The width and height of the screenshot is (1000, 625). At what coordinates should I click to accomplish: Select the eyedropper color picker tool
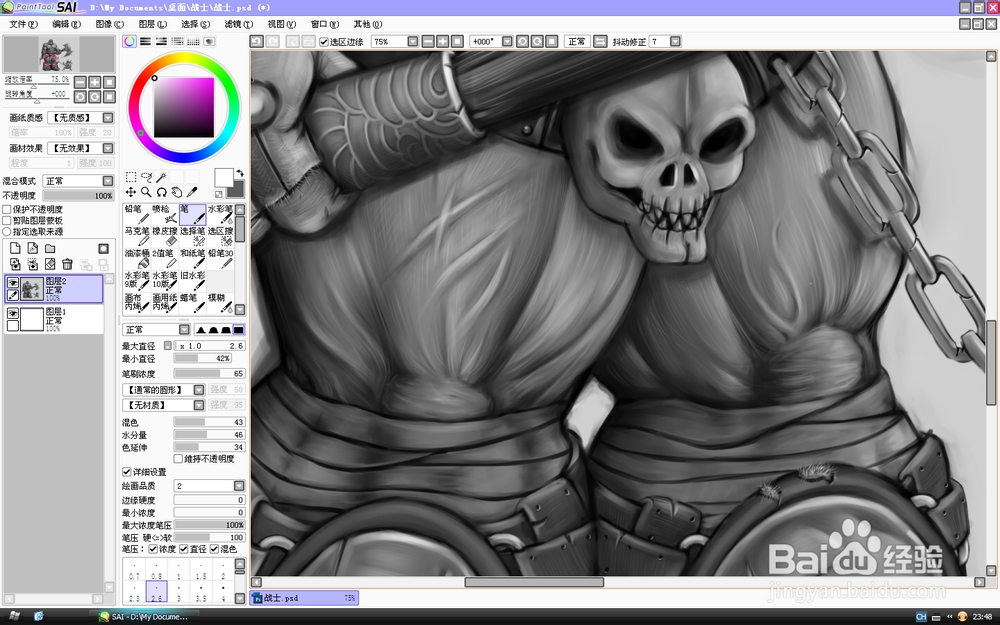[x=192, y=192]
